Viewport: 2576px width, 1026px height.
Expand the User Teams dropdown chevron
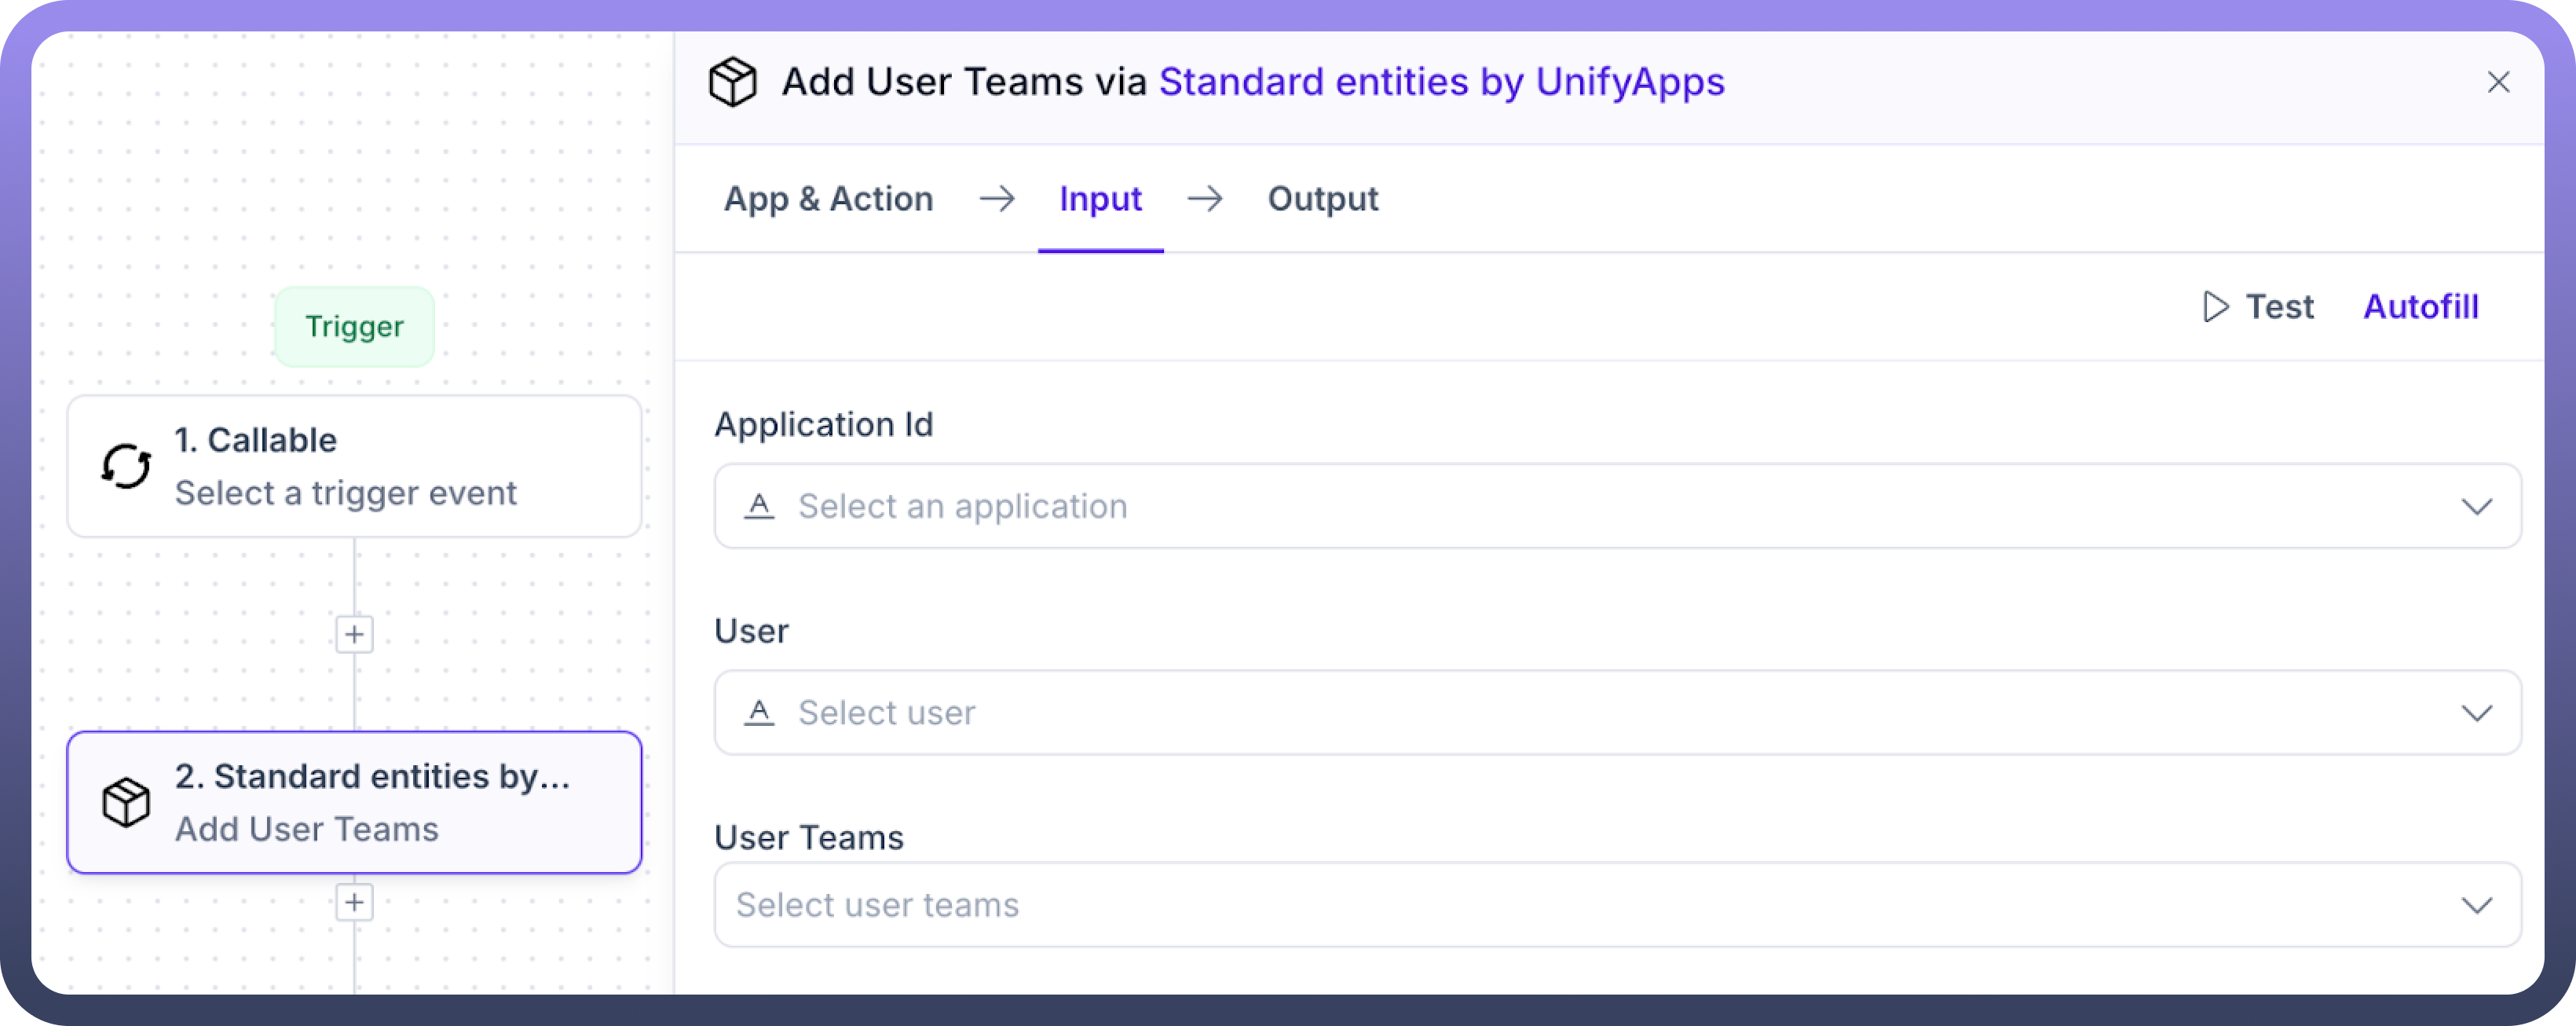click(x=2476, y=905)
